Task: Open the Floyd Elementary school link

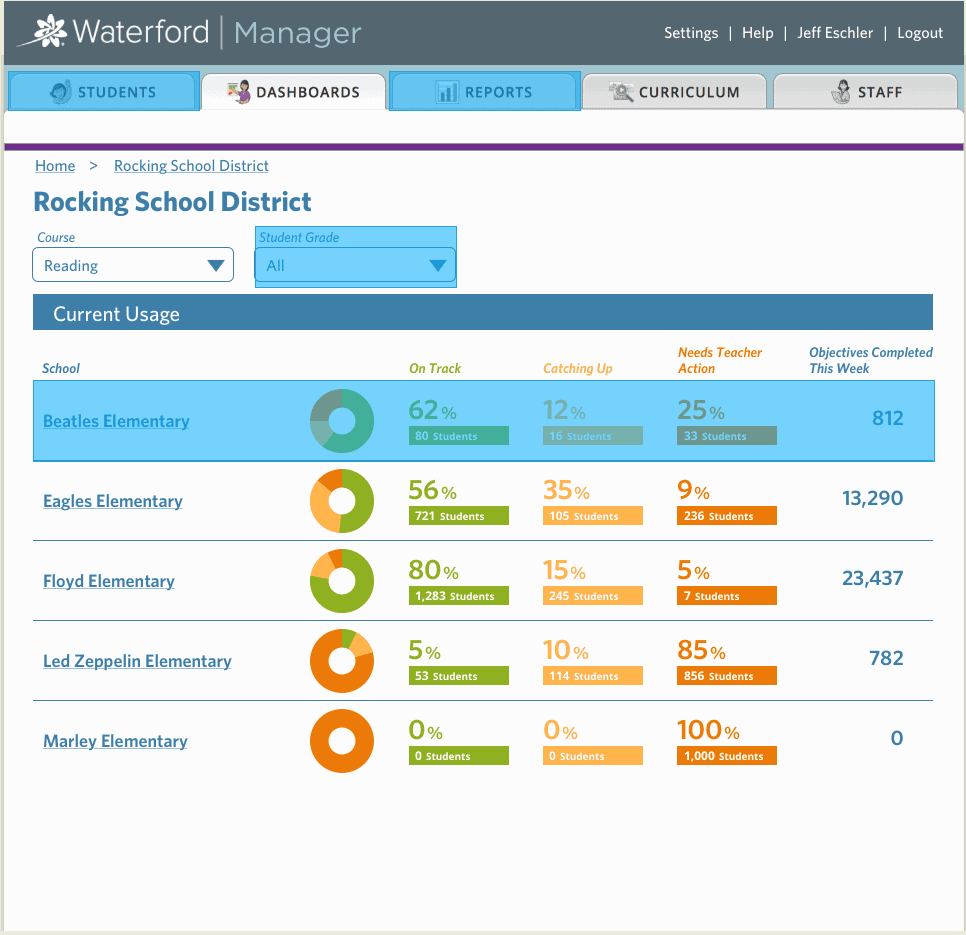Action: pyautogui.click(x=108, y=581)
